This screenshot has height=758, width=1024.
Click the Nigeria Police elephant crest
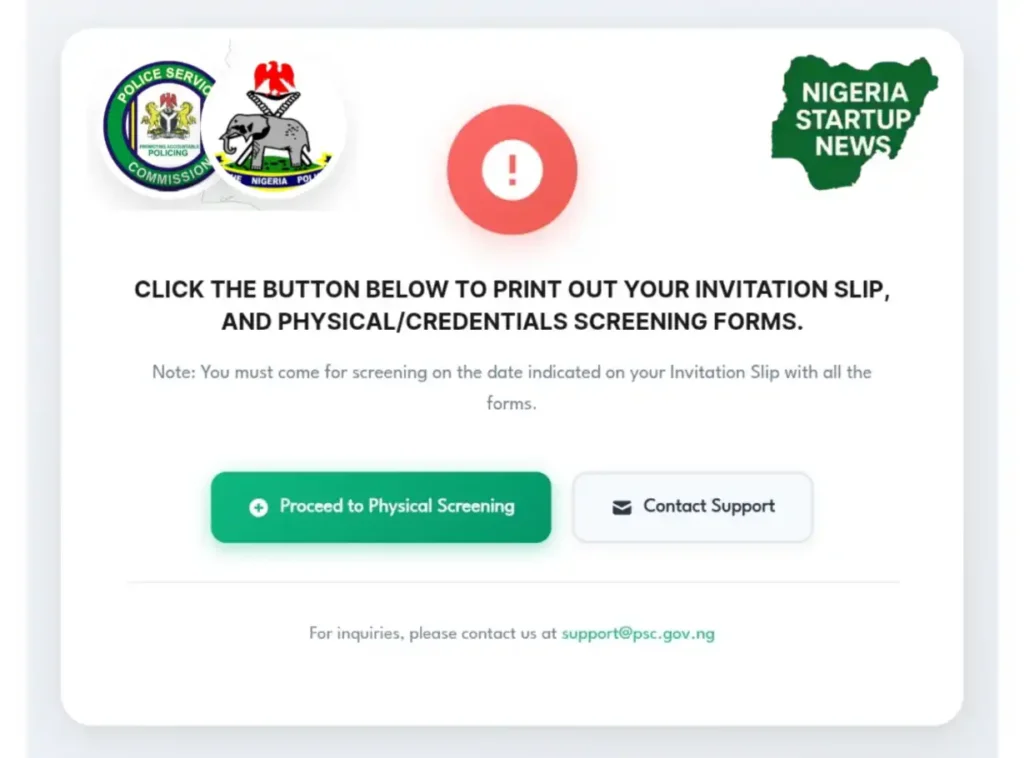click(273, 127)
